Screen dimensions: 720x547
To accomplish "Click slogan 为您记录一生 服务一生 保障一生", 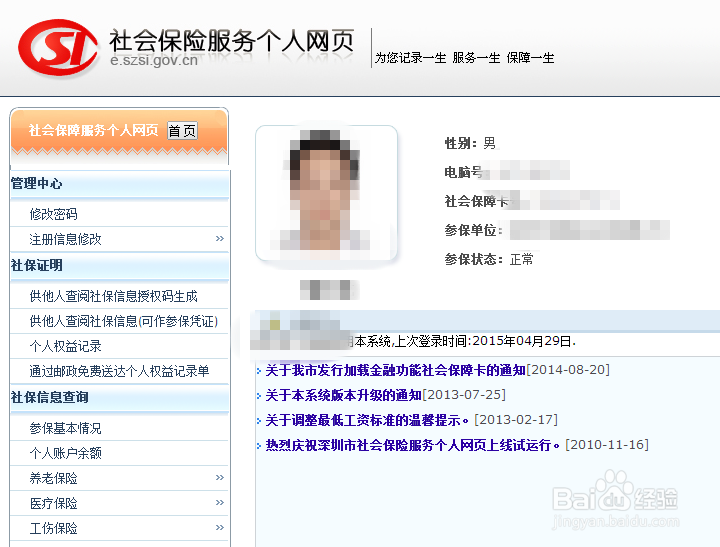I will [465, 58].
